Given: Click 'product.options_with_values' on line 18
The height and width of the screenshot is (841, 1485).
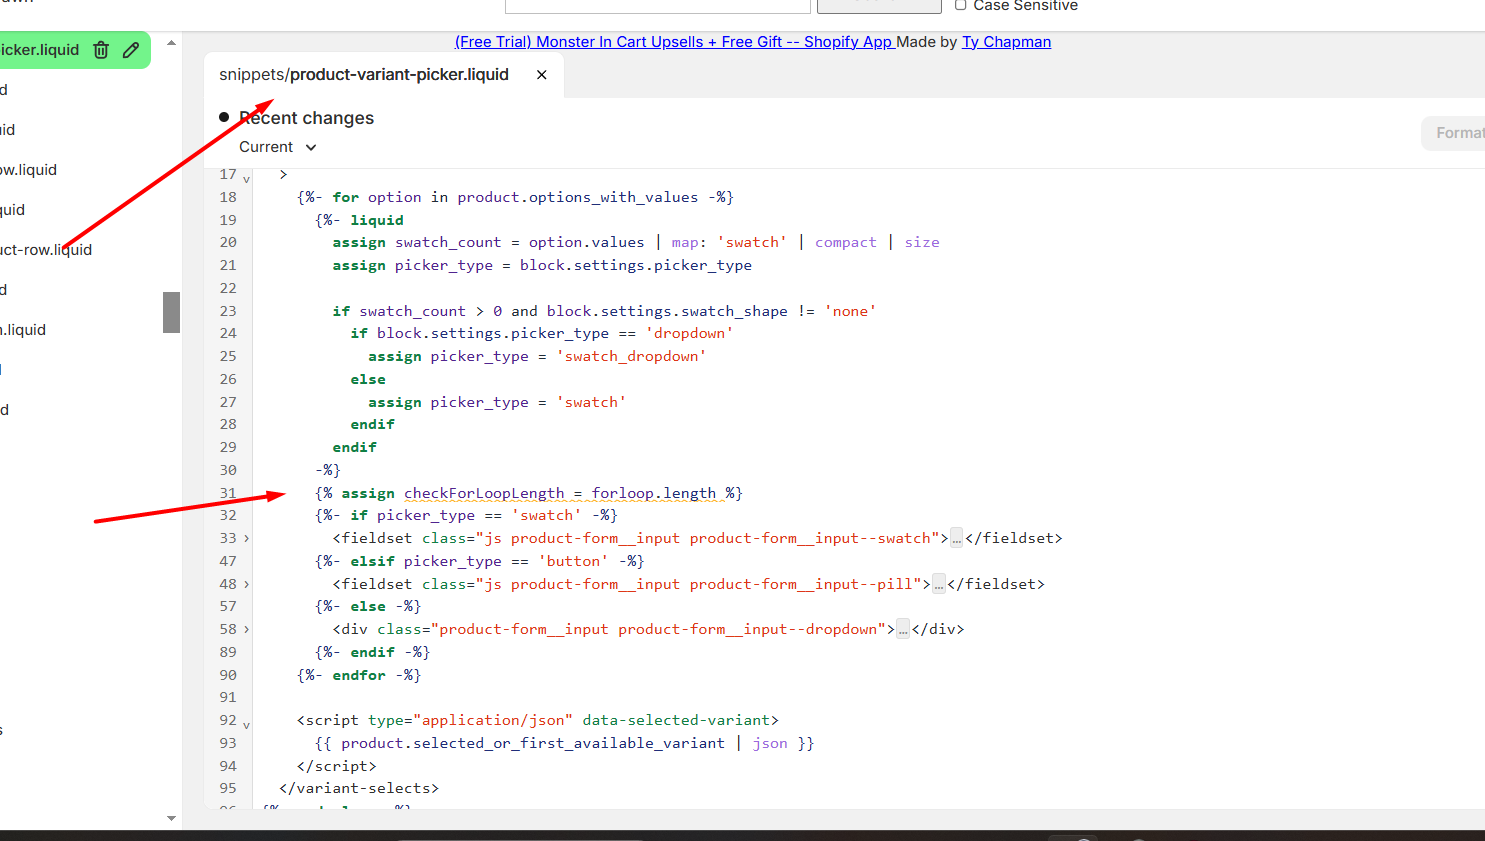Looking at the screenshot, I should click(x=578, y=197).
